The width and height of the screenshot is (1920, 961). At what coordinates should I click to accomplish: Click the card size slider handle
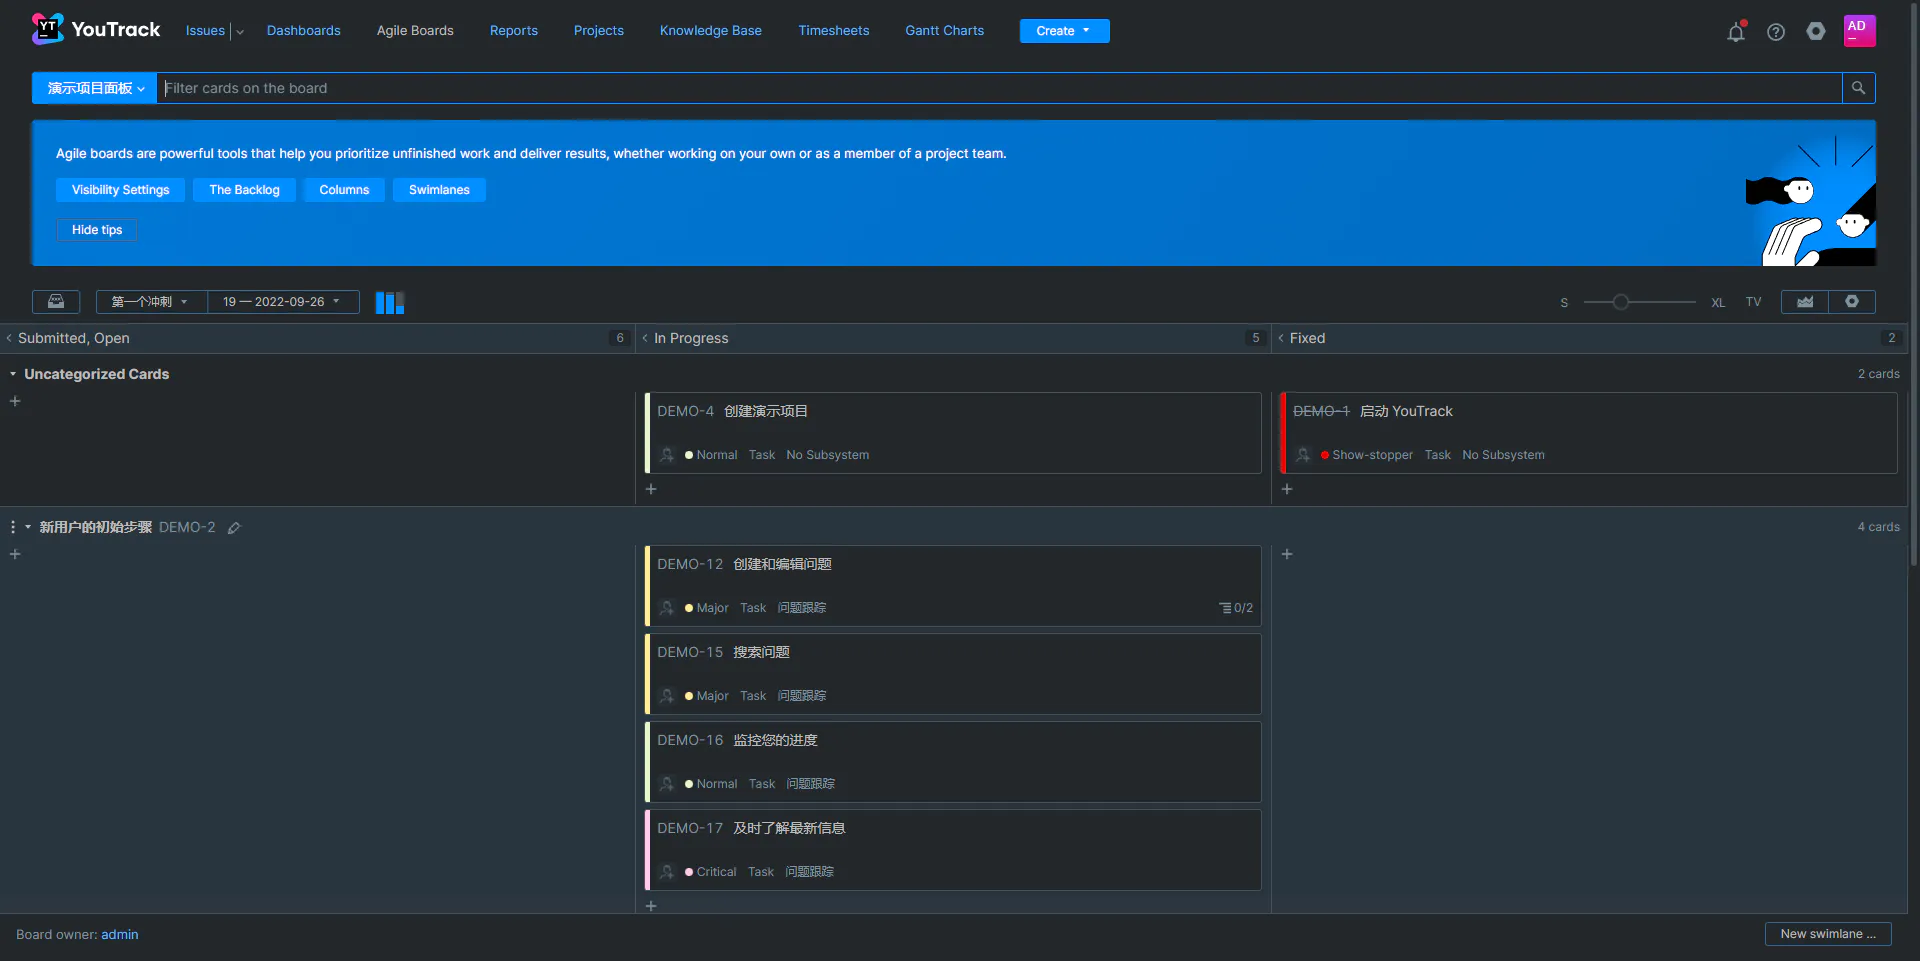click(x=1621, y=302)
